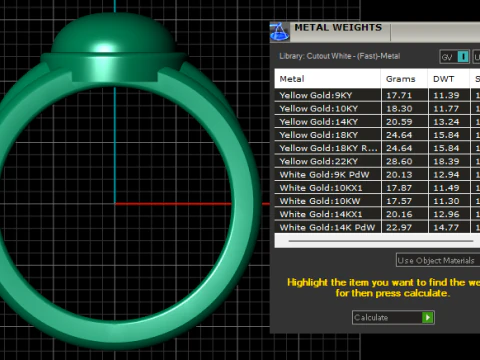480x360 pixels.
Task: Click the Metal column header
Action: click(x=327, y=79)
